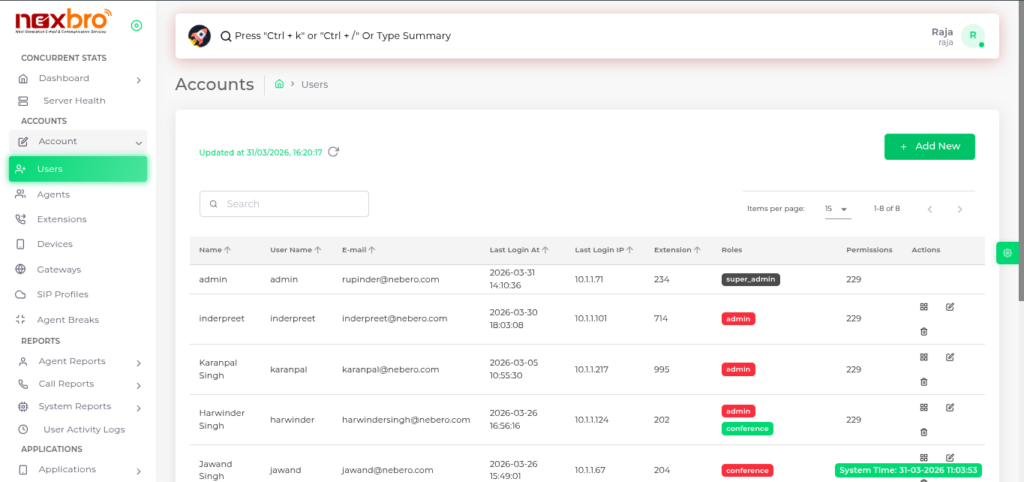The image size is (1024, 482).
Task: Click the Add New button
Action: [929, 147]
